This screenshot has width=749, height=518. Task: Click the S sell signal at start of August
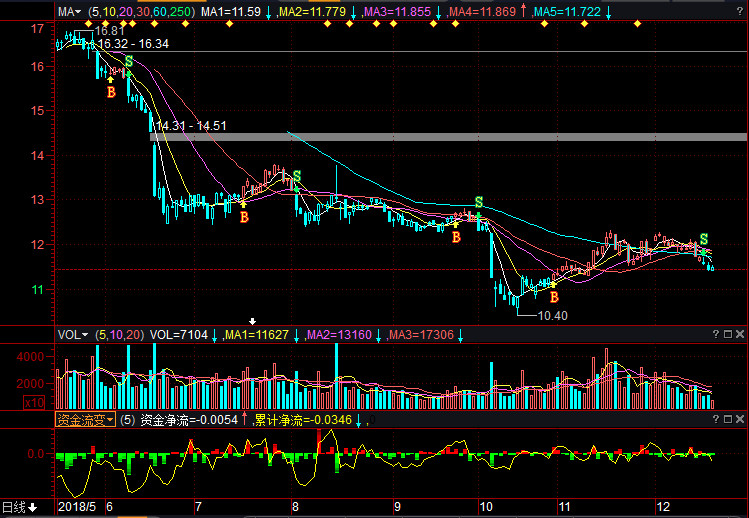pyautogui.click(x=297, y=176)
